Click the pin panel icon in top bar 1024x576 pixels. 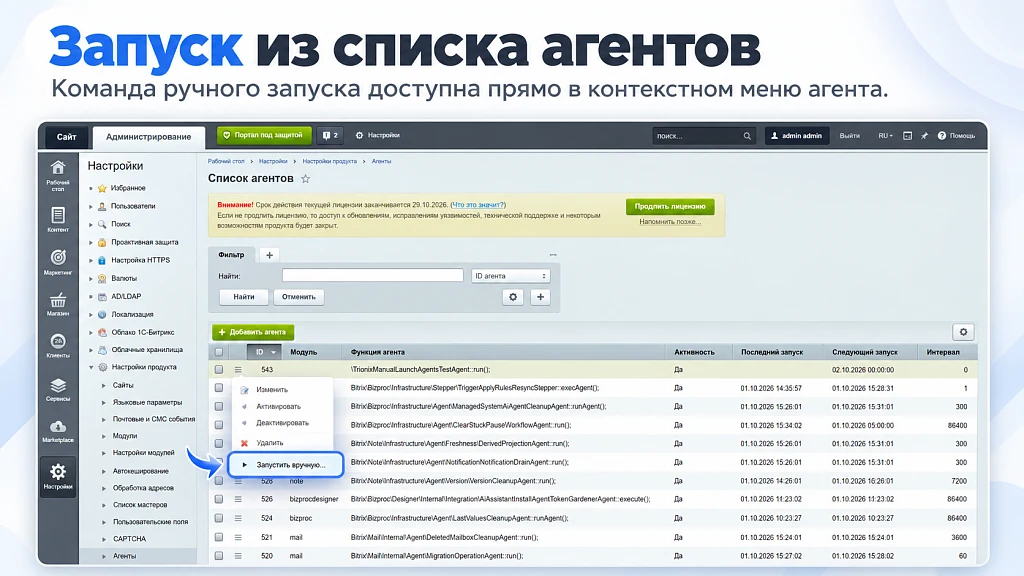924,136
